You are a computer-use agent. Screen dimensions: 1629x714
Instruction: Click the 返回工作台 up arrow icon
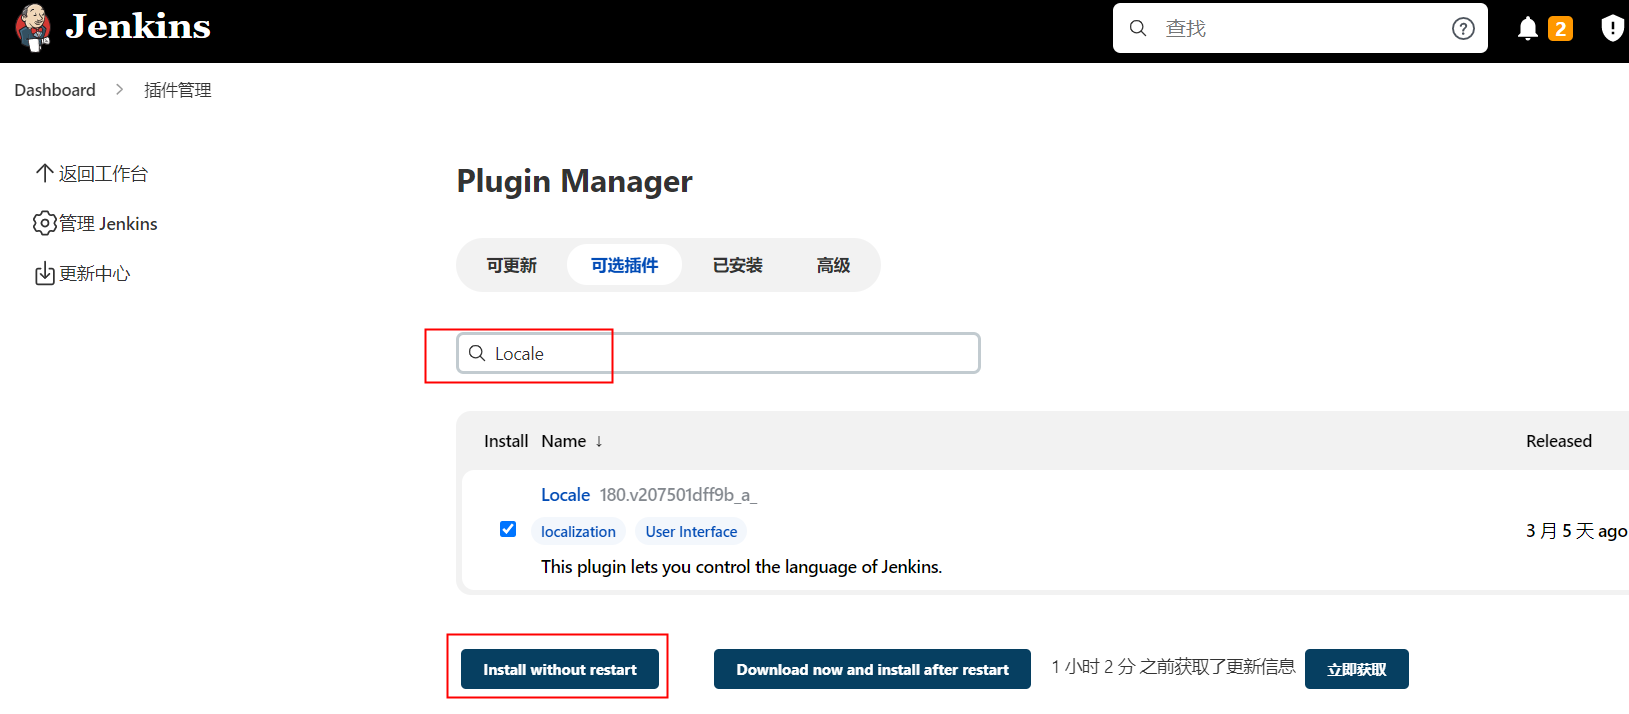click(44, 173)
